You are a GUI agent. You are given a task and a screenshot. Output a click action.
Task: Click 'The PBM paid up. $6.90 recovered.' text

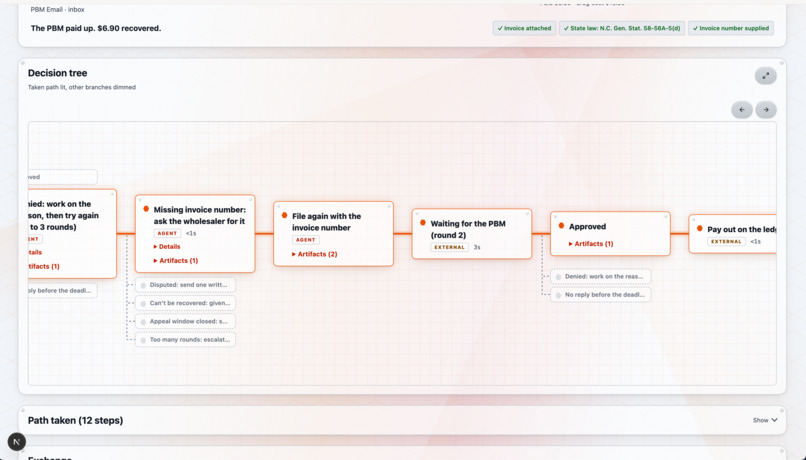click(x=96, y=28)
